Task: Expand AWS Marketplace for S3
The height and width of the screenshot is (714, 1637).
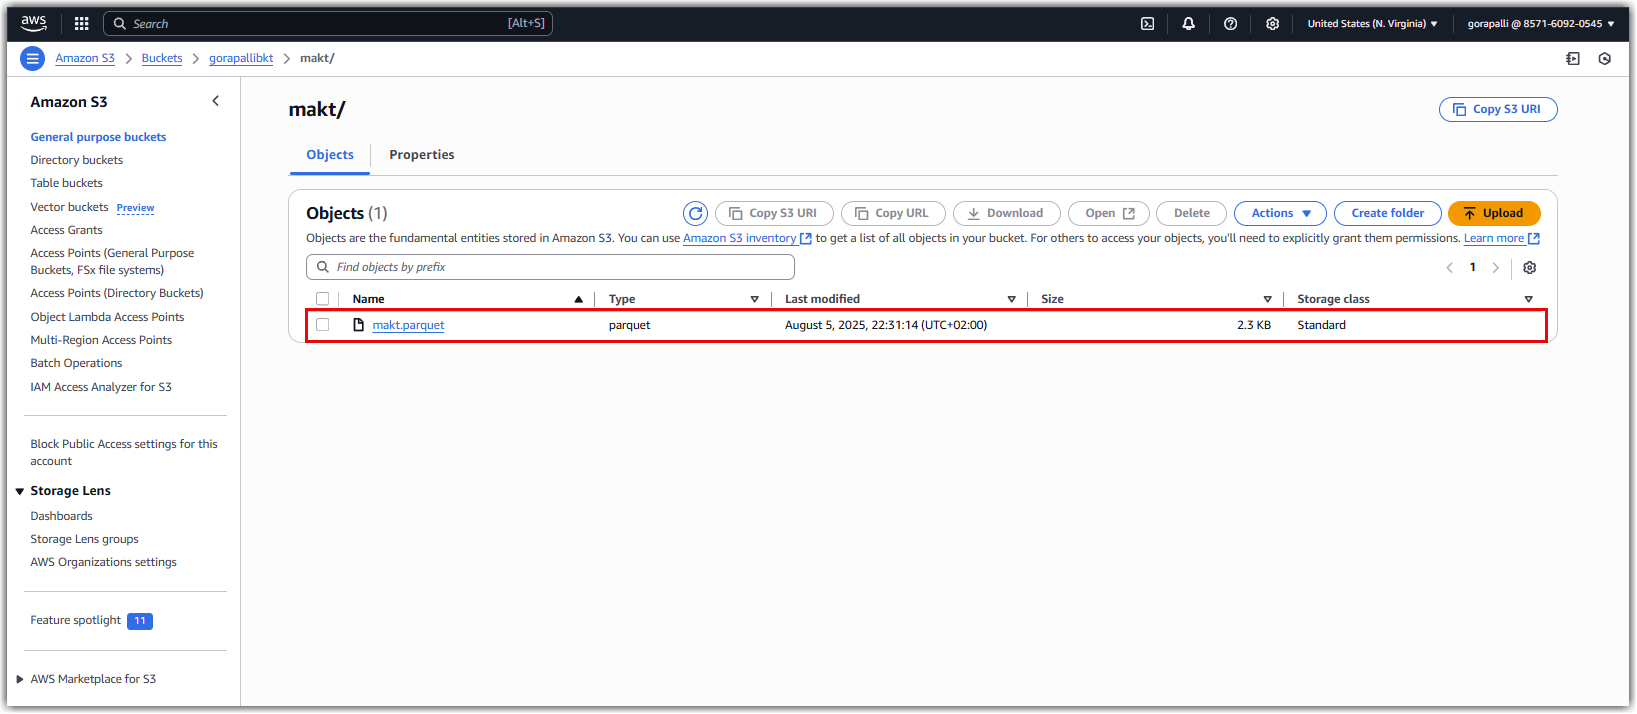Action: [20, 679]
